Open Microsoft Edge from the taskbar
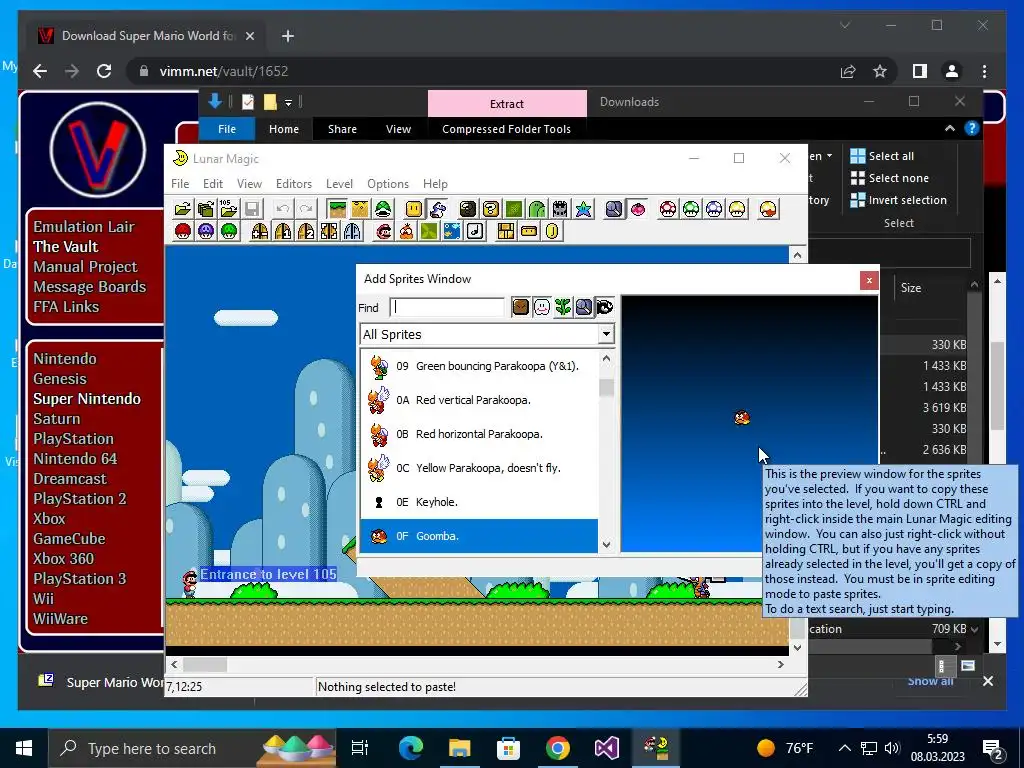Viewport: 1024px width, 768px height. (x=410, y=748)
